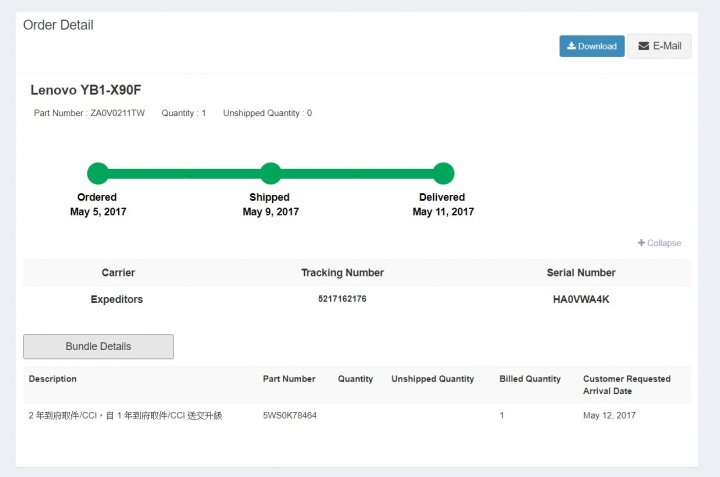Viewport: 720px width, 477px height.
Task: Click the Expeditors carrier cell
Action: click(117, 299)
